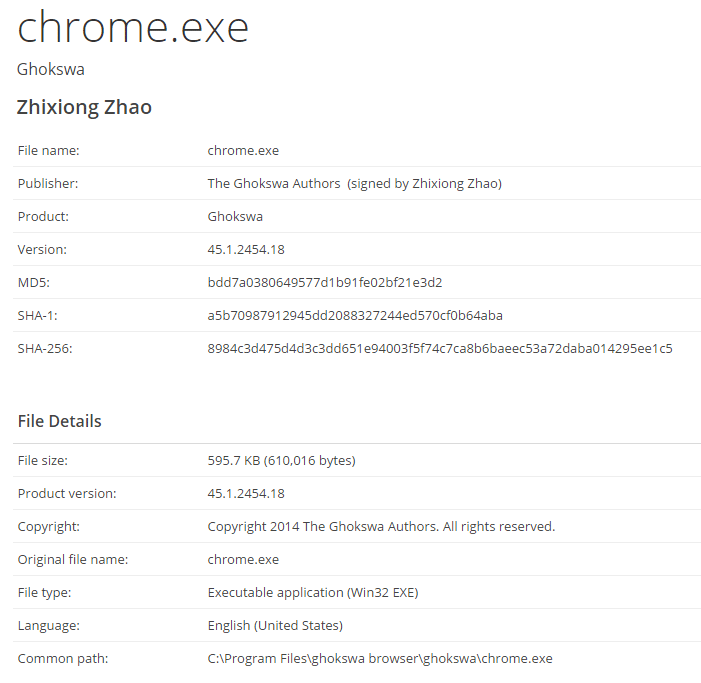Image resolution: width=701 pixels, height=683 pixels.
Task: Click the Language: label
Action: tap(49, 626)
